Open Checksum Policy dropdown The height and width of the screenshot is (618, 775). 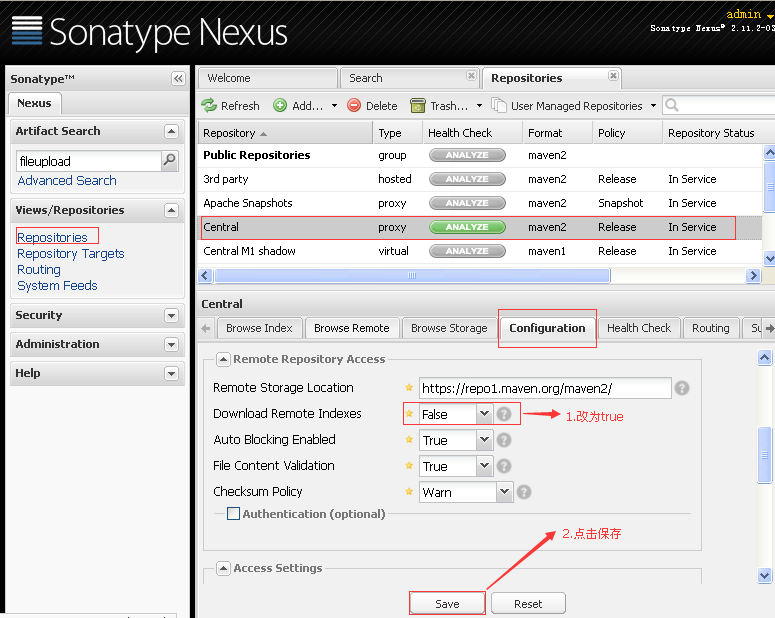(504, 492)
